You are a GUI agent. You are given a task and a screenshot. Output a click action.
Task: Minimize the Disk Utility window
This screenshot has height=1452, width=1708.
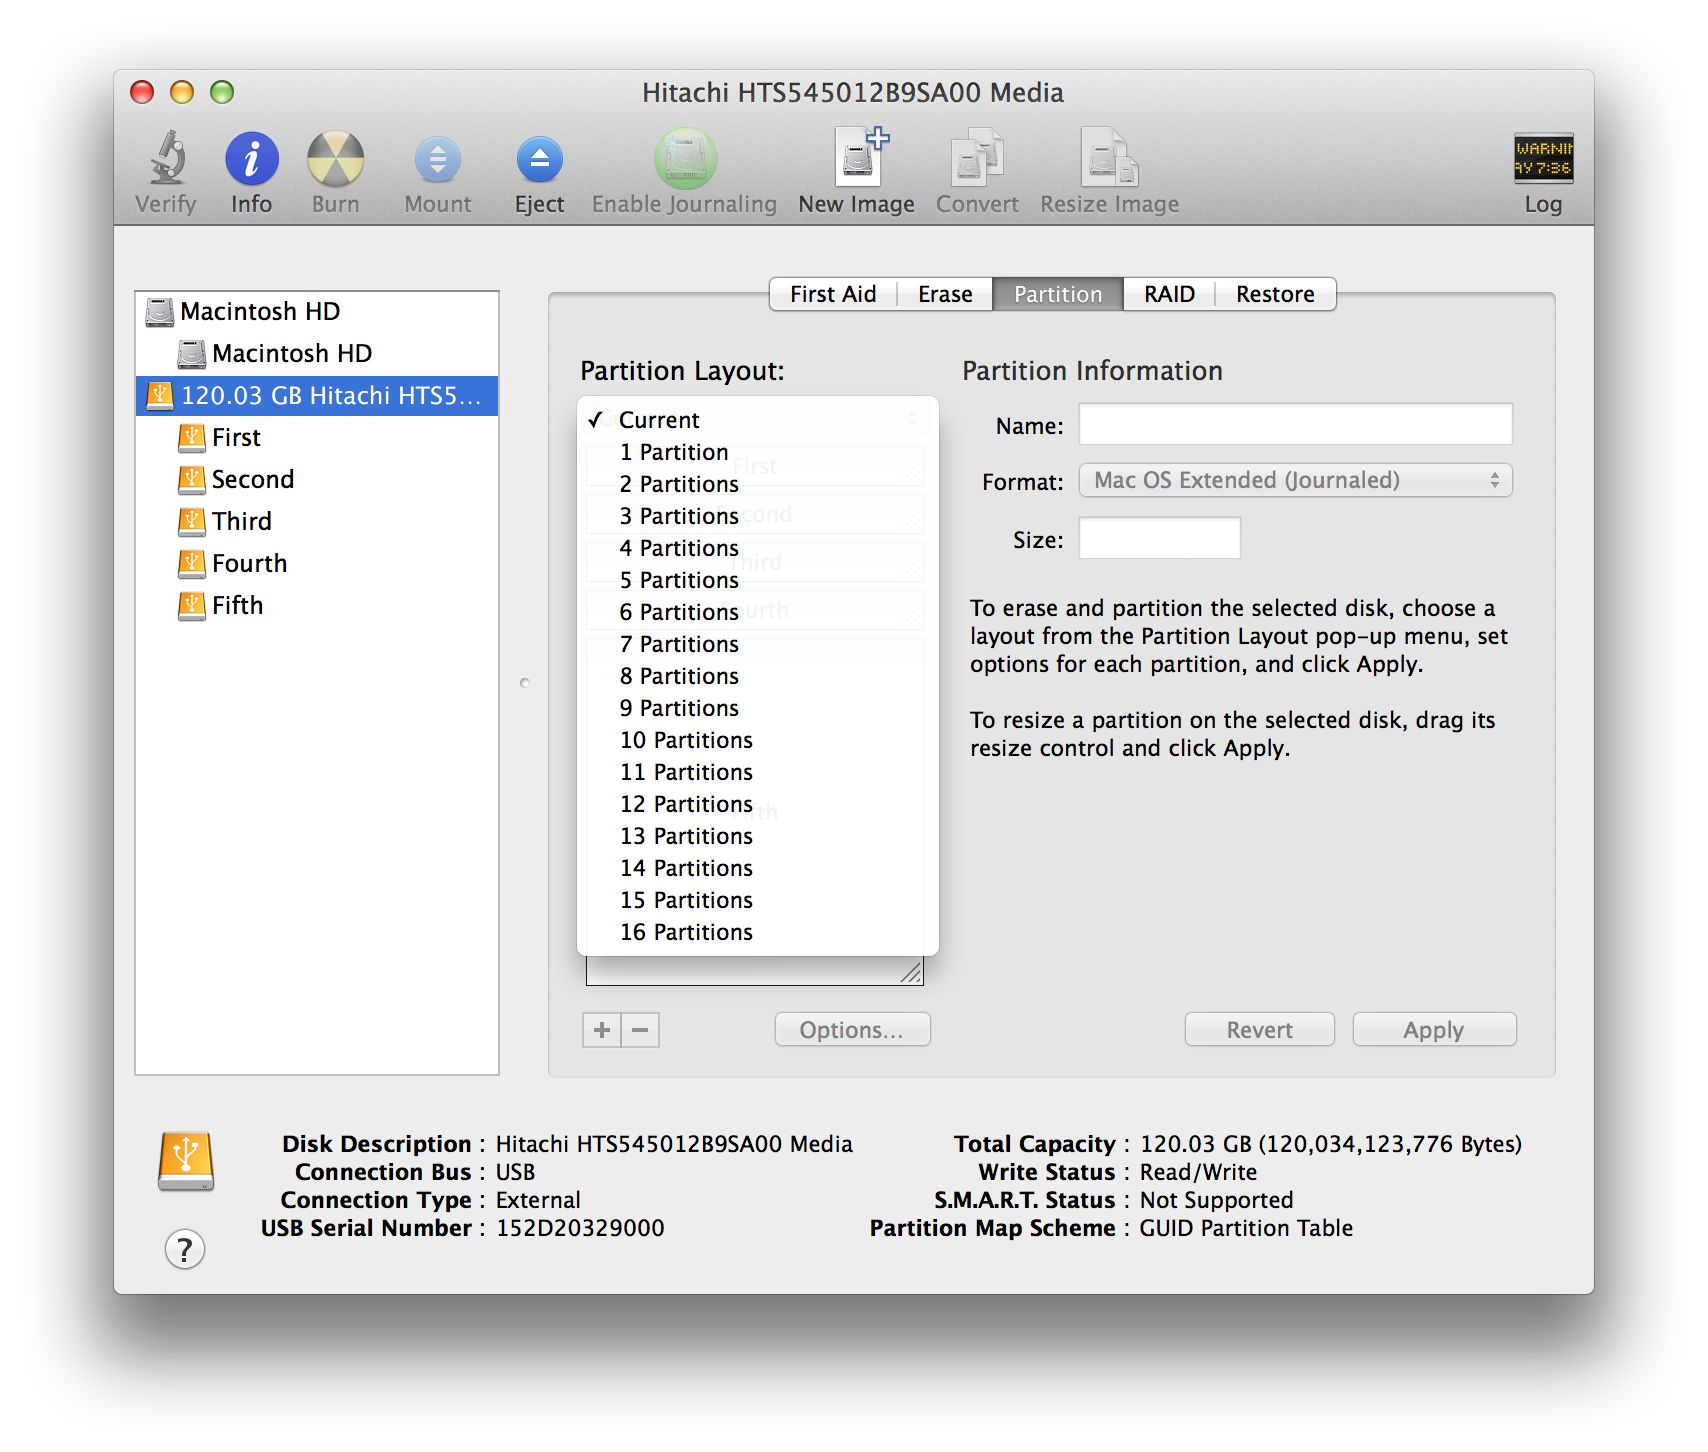click(x=182, y=92)
